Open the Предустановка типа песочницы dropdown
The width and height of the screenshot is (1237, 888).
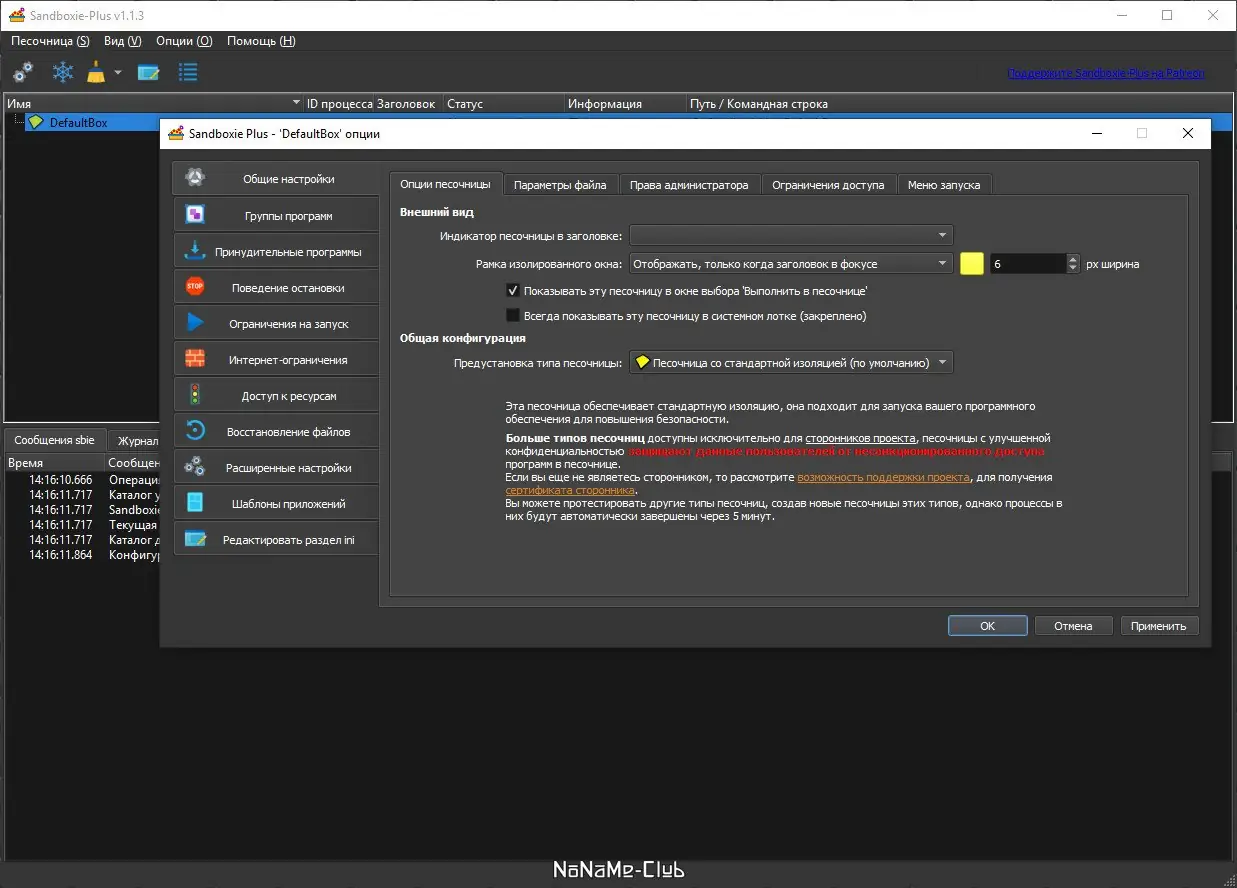coord(790,362)
